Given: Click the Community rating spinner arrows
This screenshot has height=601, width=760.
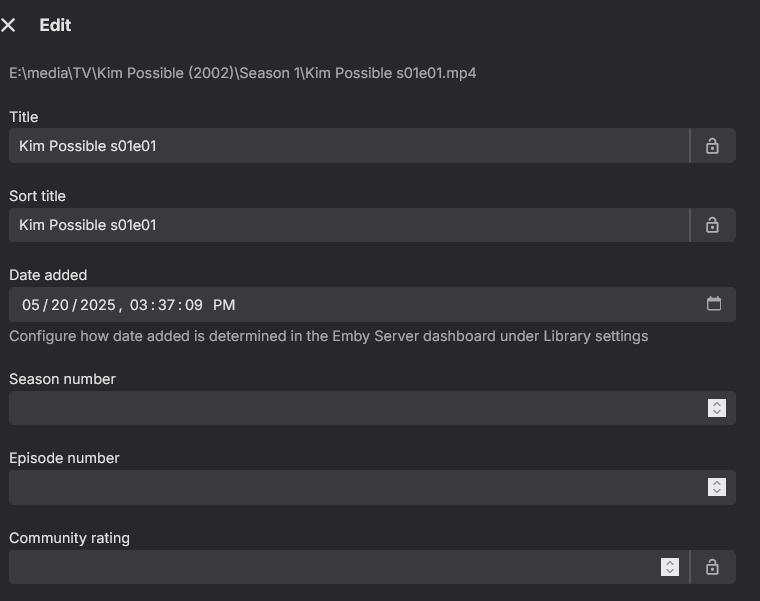Looking at the screenshot, I should pyautogui.click(x=670, y=567).
